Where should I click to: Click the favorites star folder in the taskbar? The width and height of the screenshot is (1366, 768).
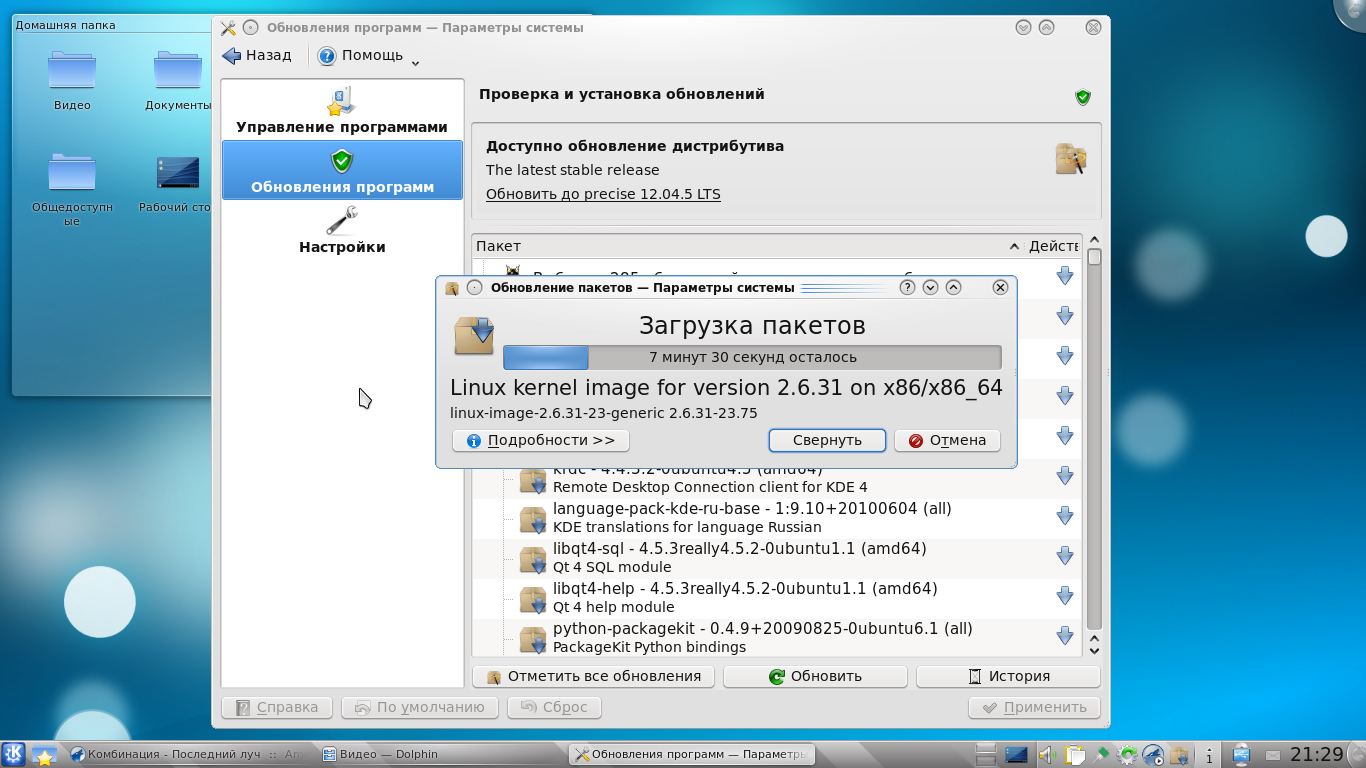pyautogui.click(x=43, y=755)
